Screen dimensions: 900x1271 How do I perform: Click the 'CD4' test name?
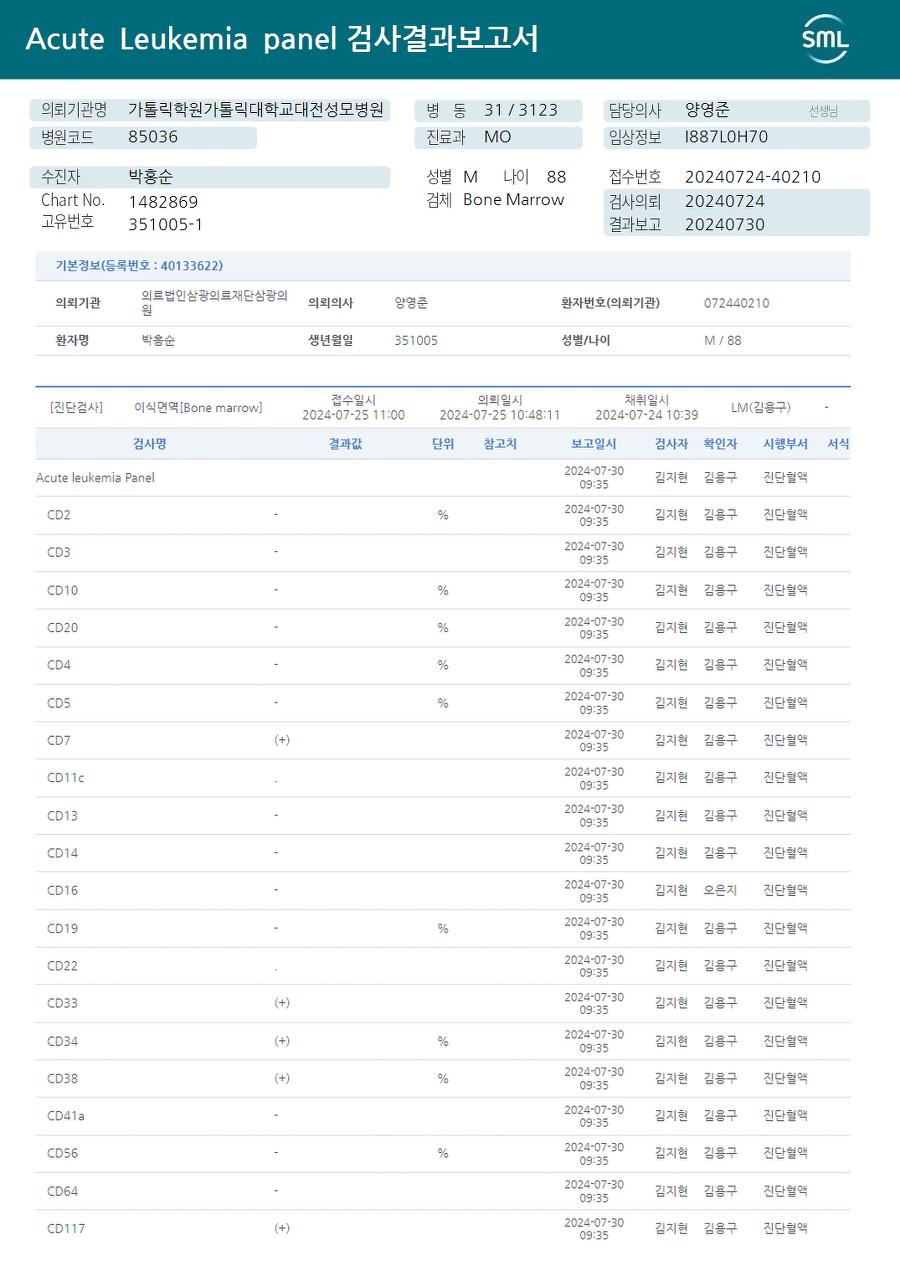(x=59, y=666)
